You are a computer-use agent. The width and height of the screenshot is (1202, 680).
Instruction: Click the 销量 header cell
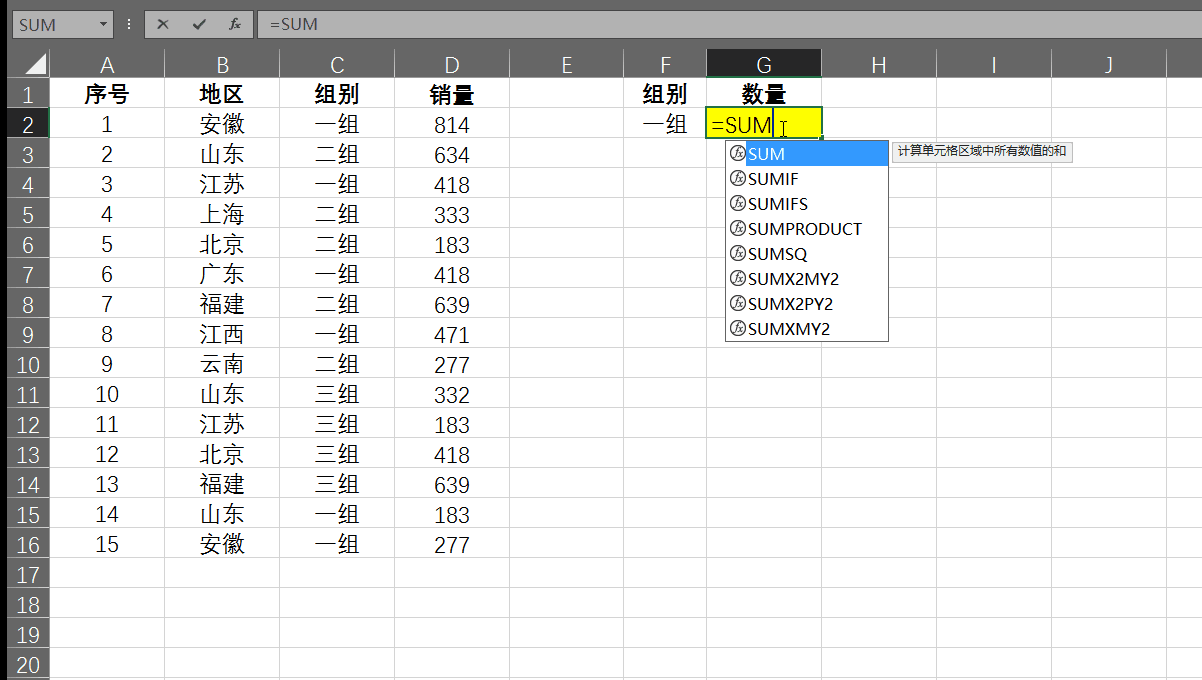point(452,95)
